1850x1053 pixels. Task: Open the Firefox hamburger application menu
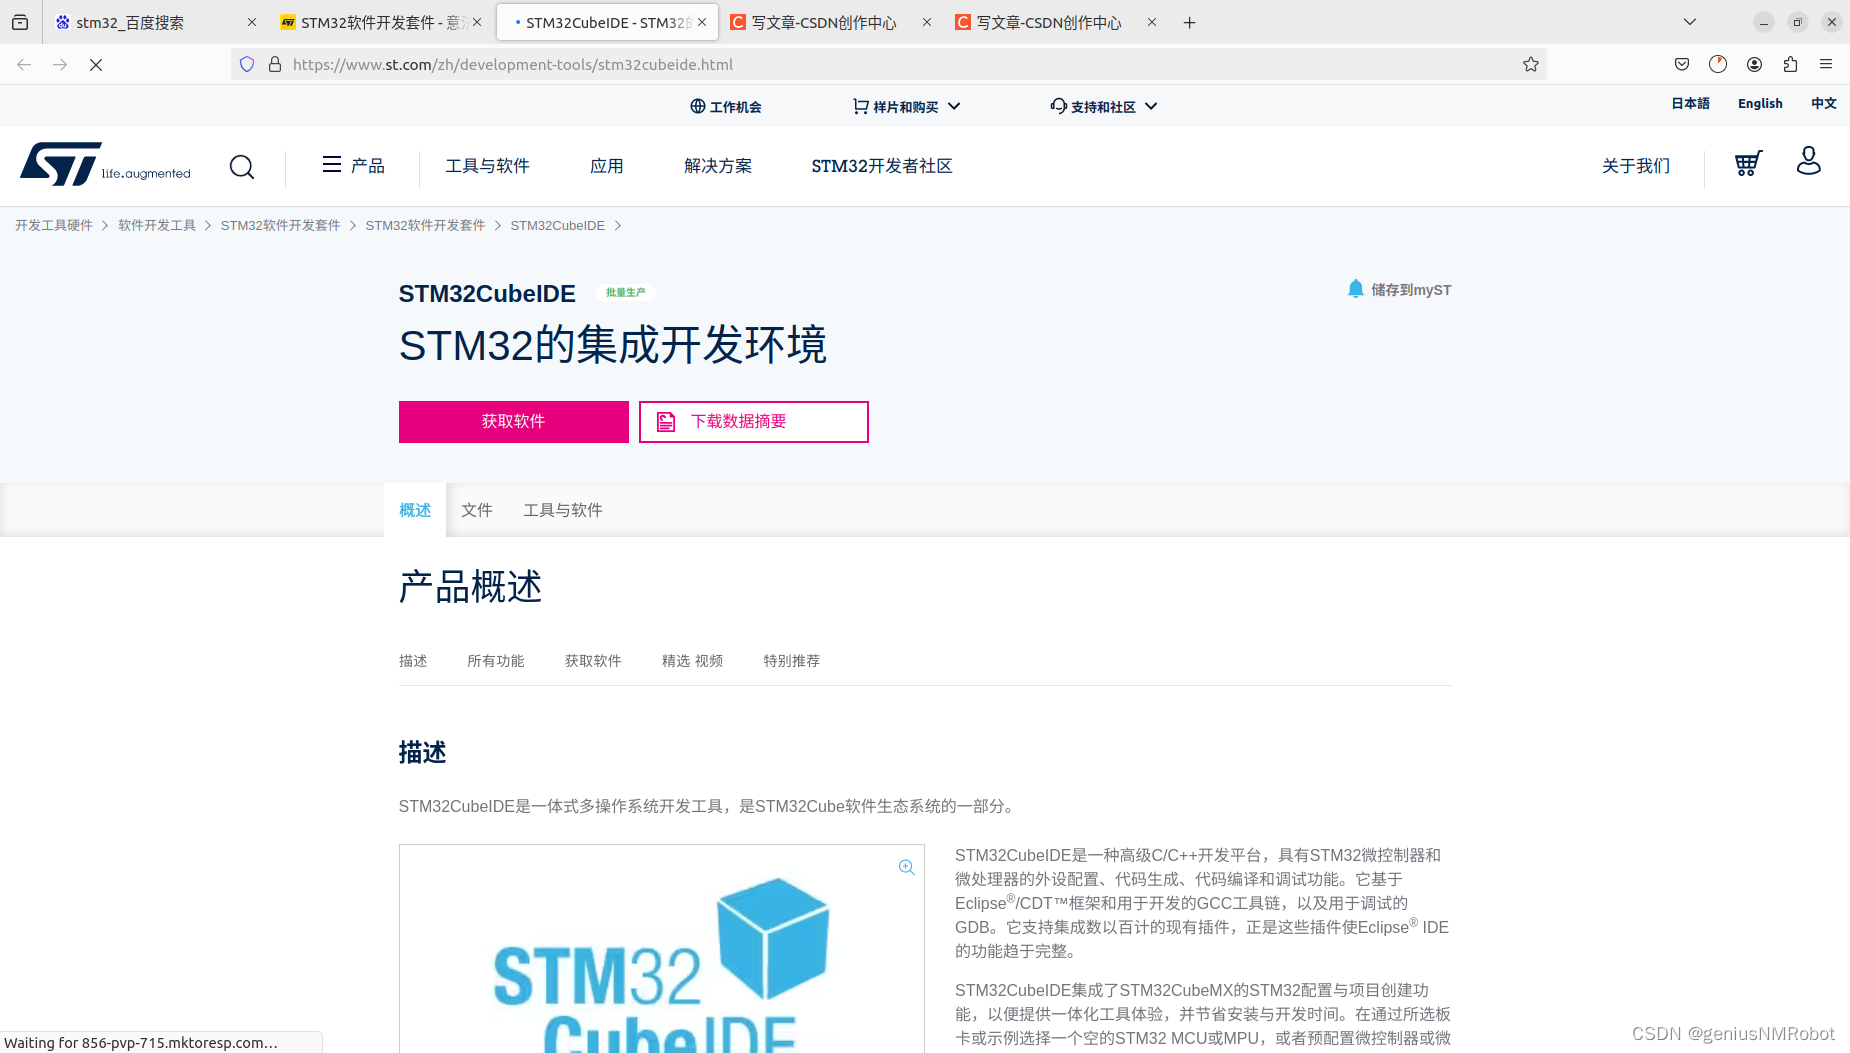[x=1826, y=64]
